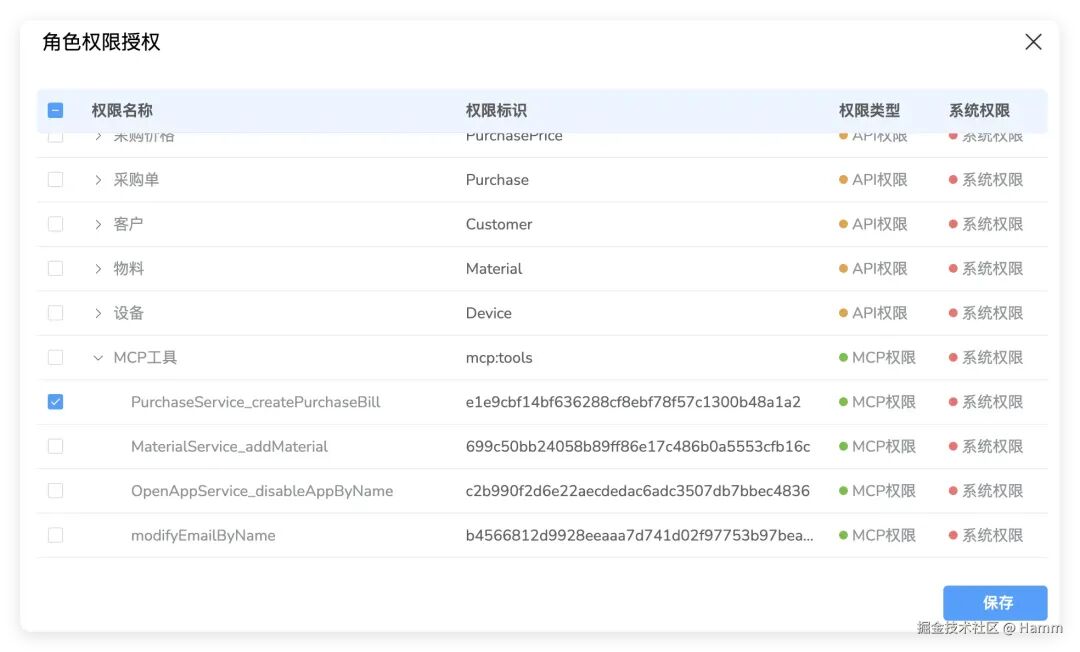Expand the 采购单 row
Viewport: 1080px width, 652px height.
[x=98, y=180]
